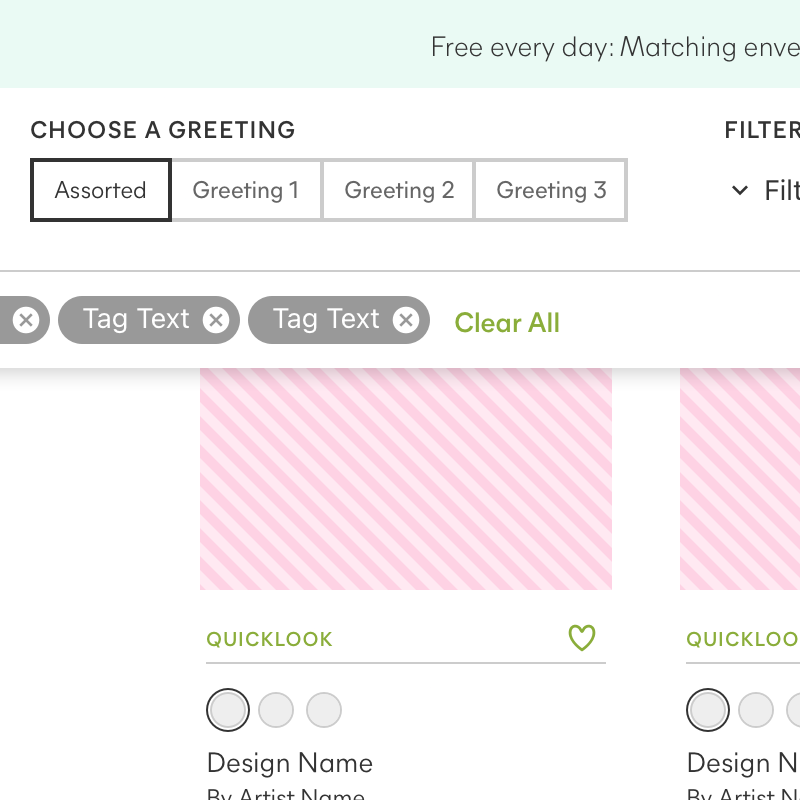Choose the Greeting 2 option
The width and height of the screenshot is (800, 800).
(x=398, y=190)
